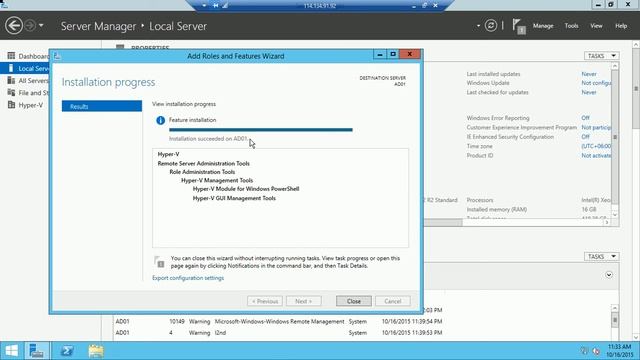The width and height of the screenshot is (640, 360).
Task: Click the Properties panel vertical scrollbar
Action: coord(615,141)
